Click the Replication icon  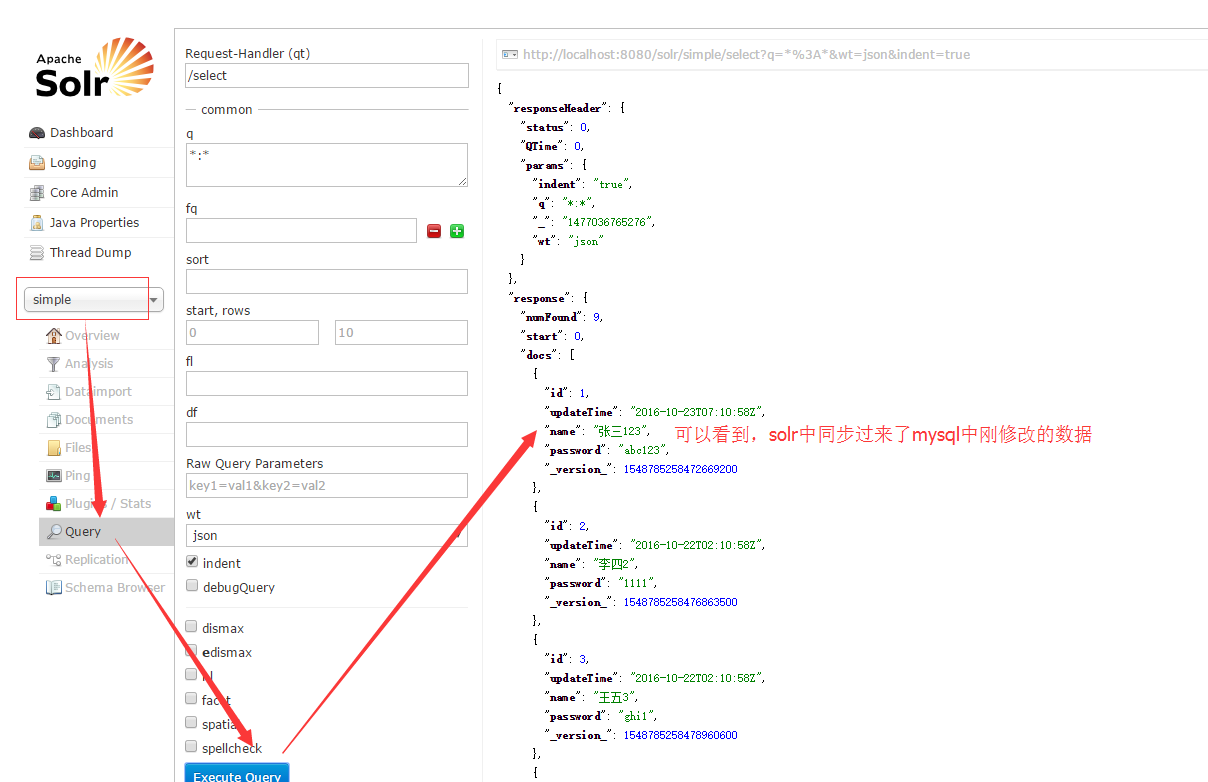pos(54,559)
